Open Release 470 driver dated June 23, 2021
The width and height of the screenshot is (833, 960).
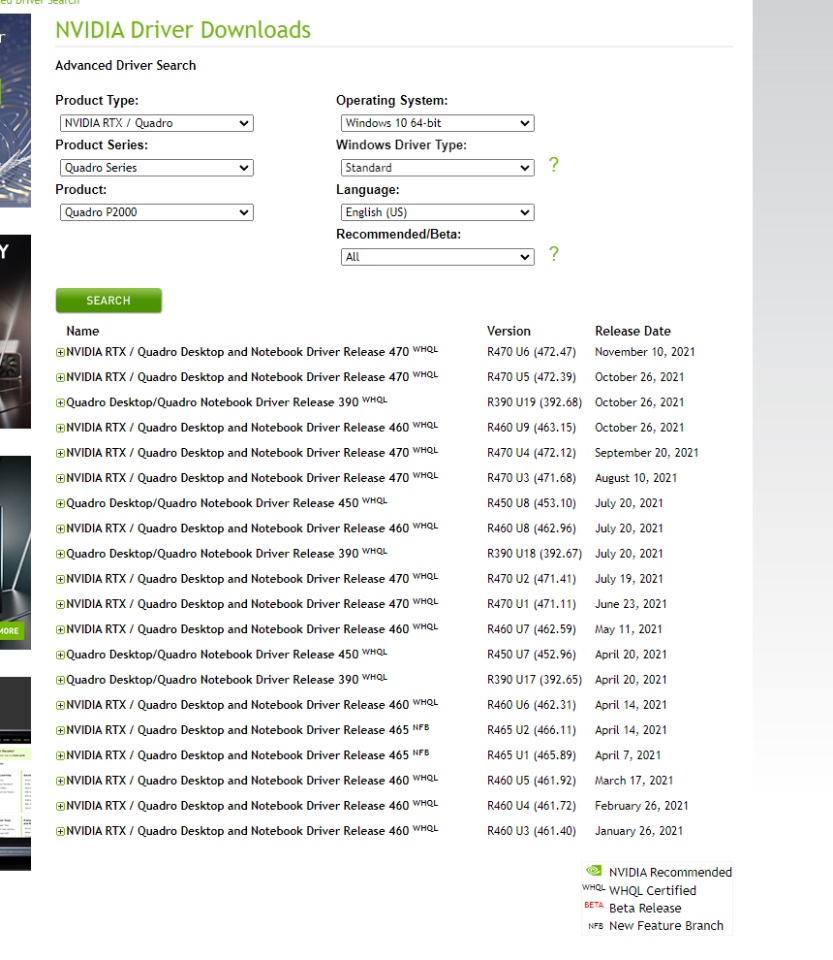point(237,604)
